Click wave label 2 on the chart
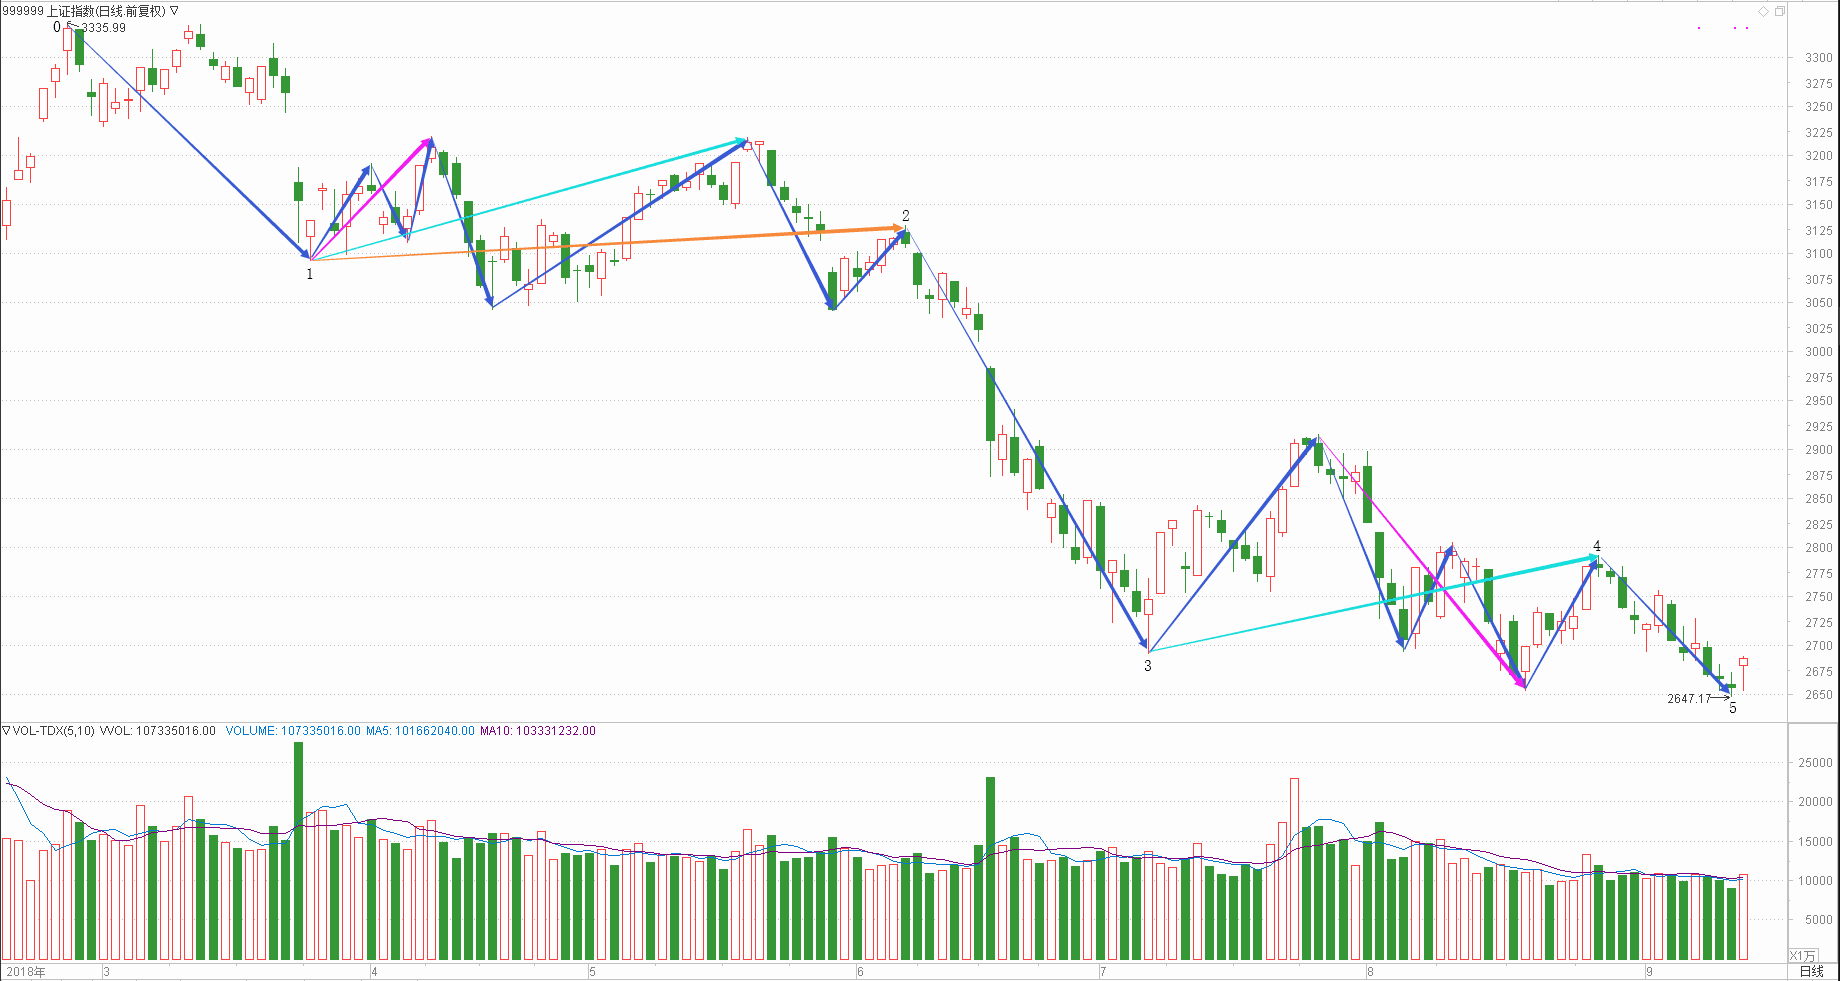Viewport: 1840px width, 981px height. coord(906,216)
